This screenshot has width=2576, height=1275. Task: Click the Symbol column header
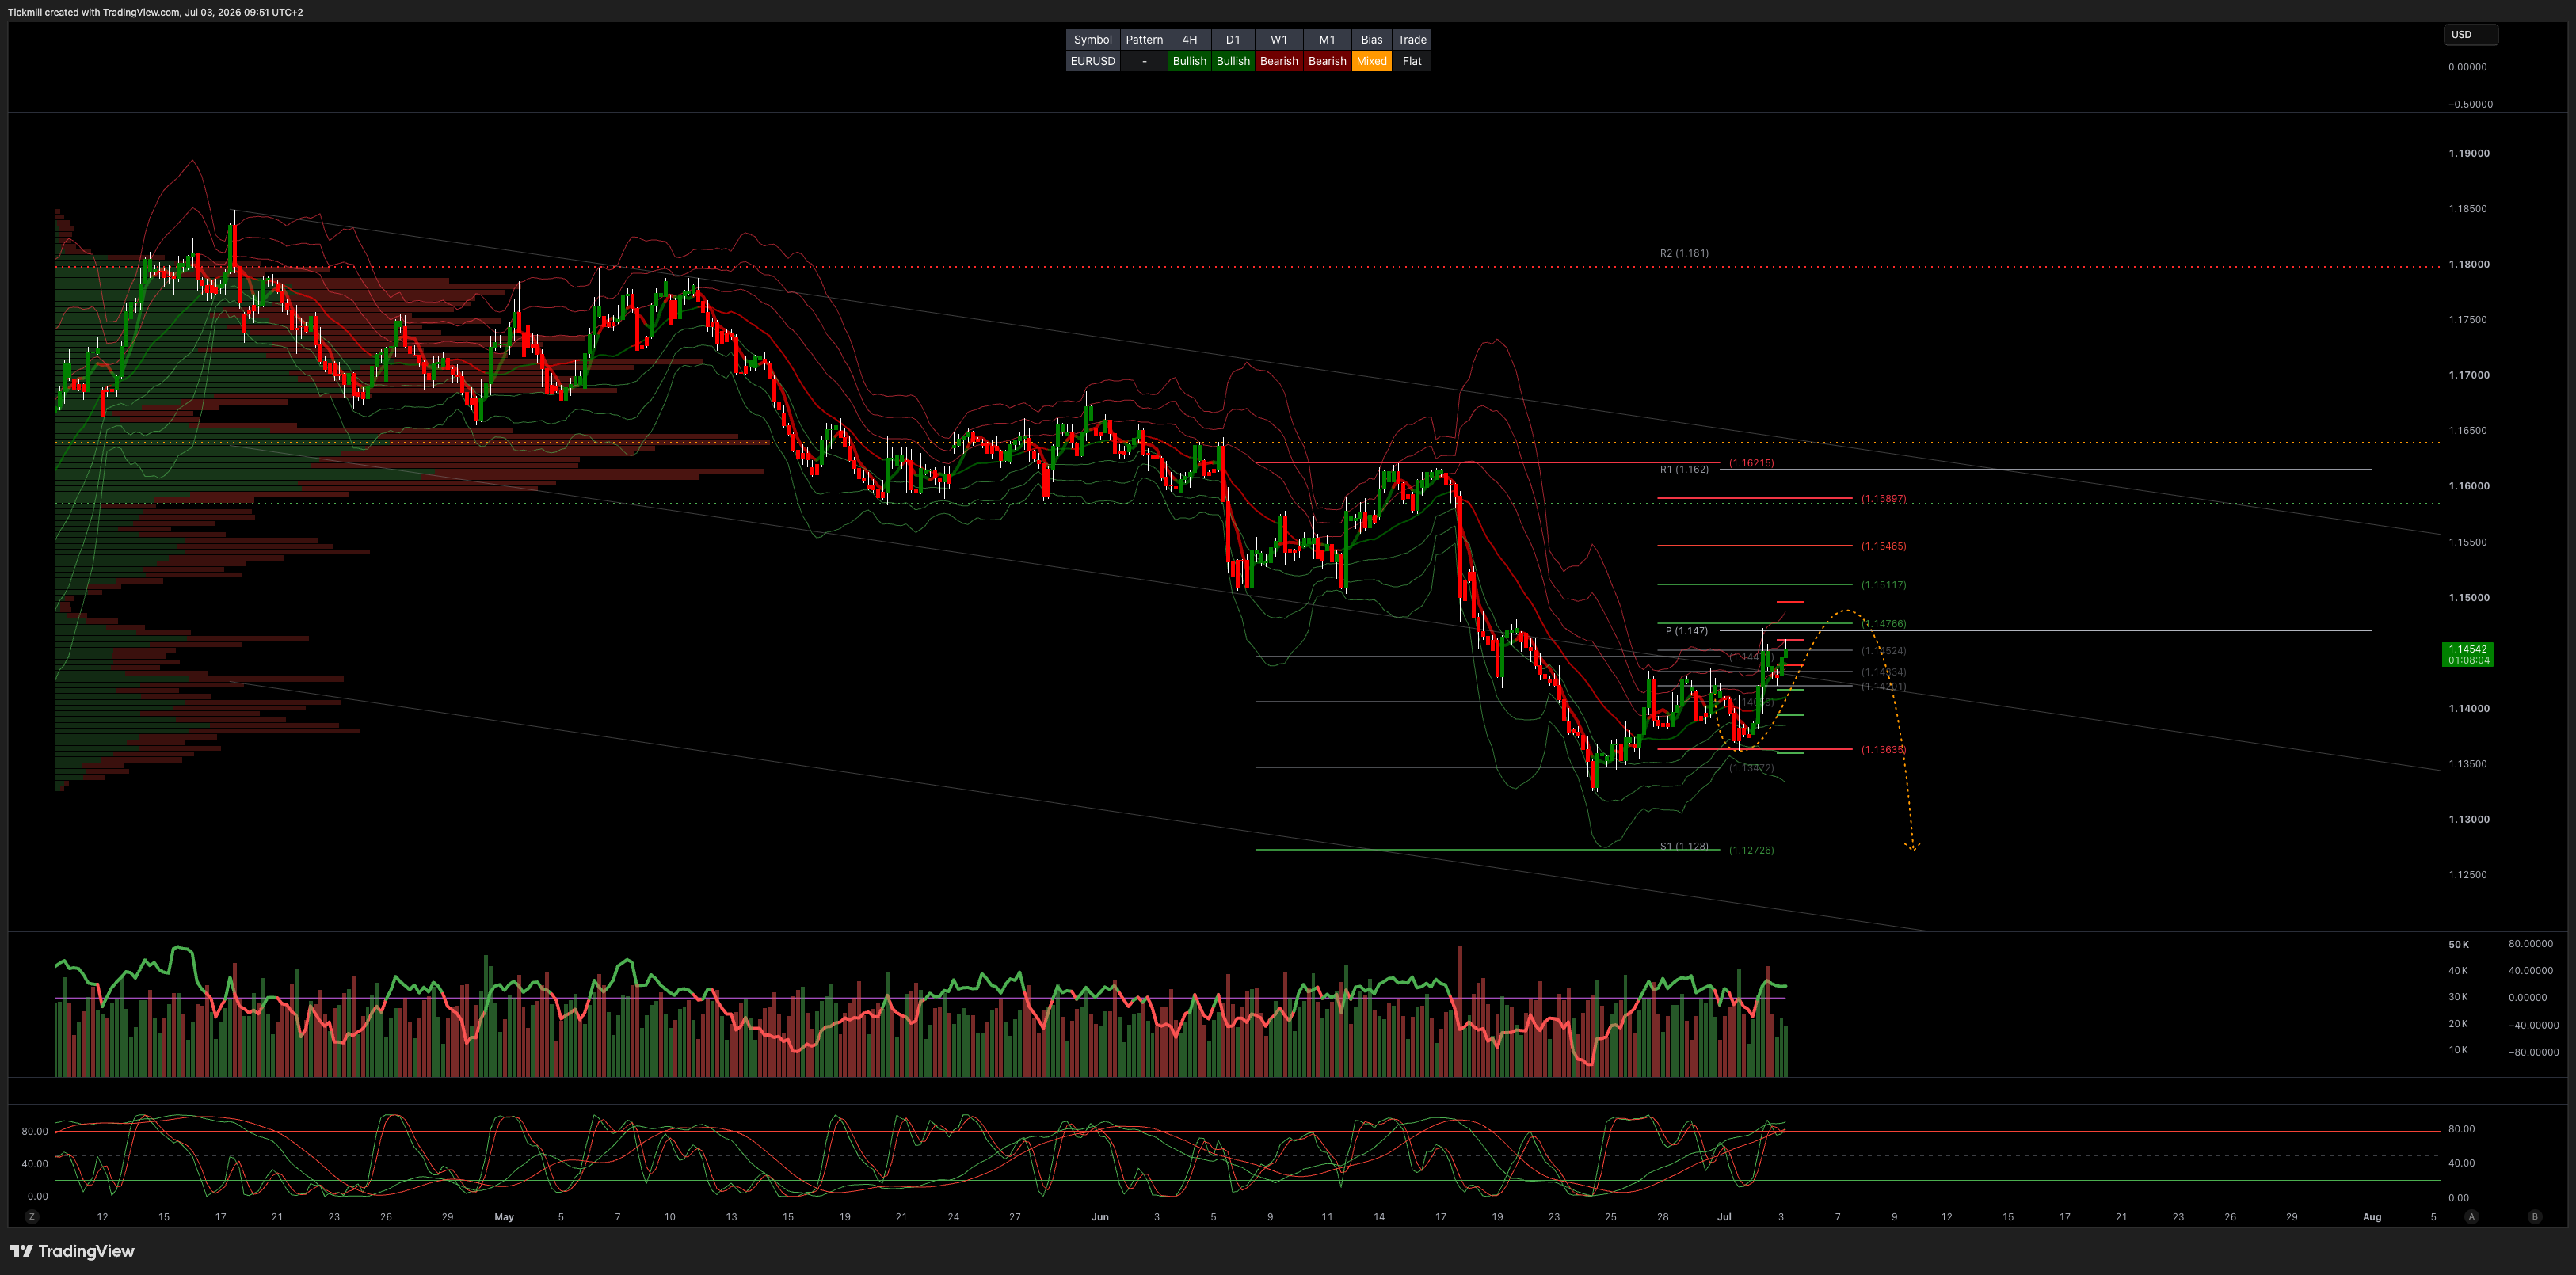tap(1092, 40)
